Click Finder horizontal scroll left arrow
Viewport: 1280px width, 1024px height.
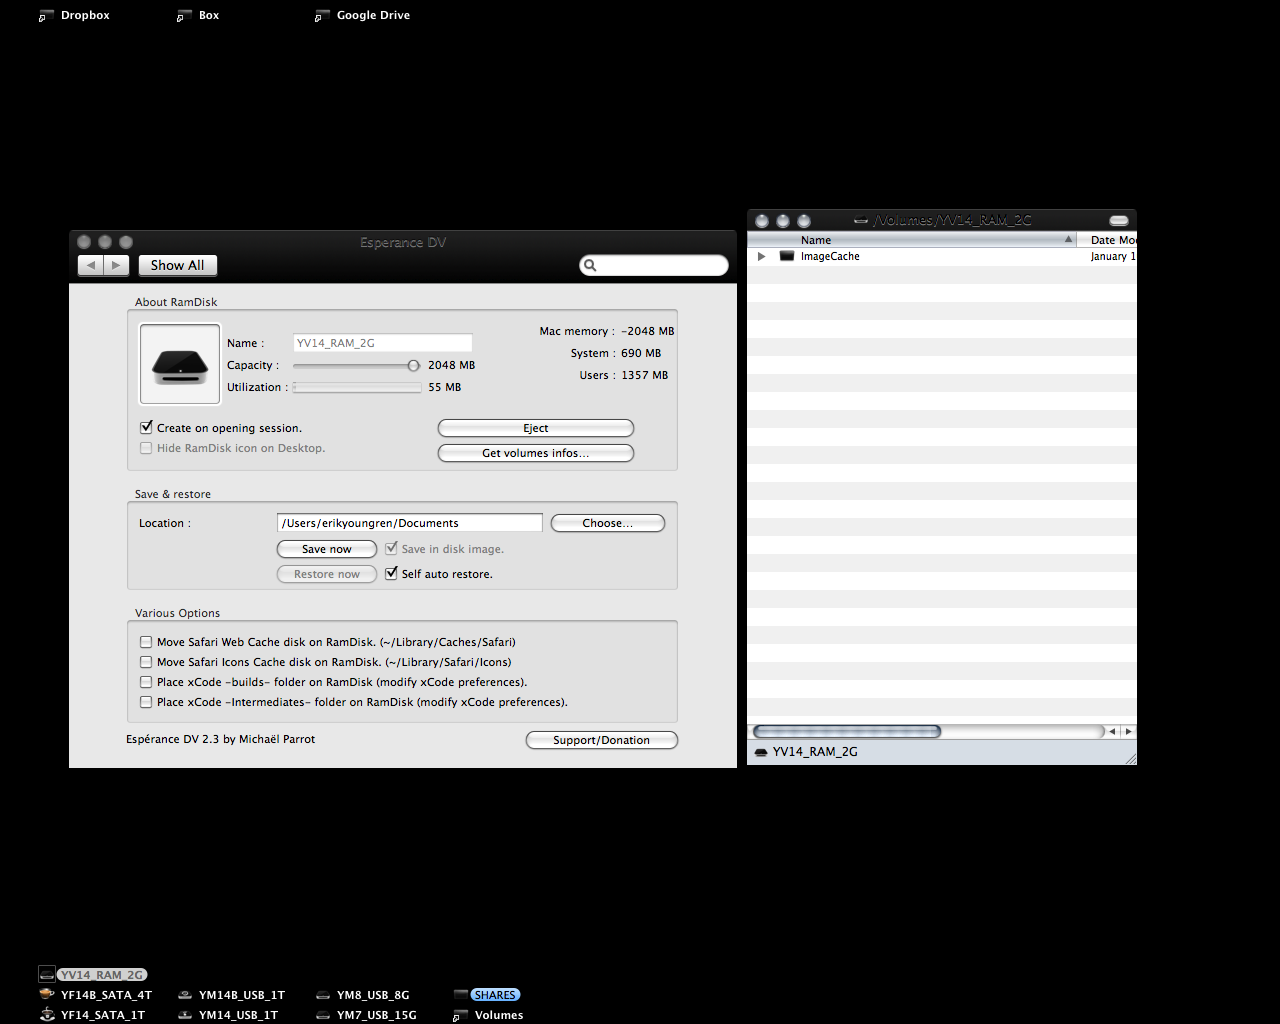[x=1112, y=732]
